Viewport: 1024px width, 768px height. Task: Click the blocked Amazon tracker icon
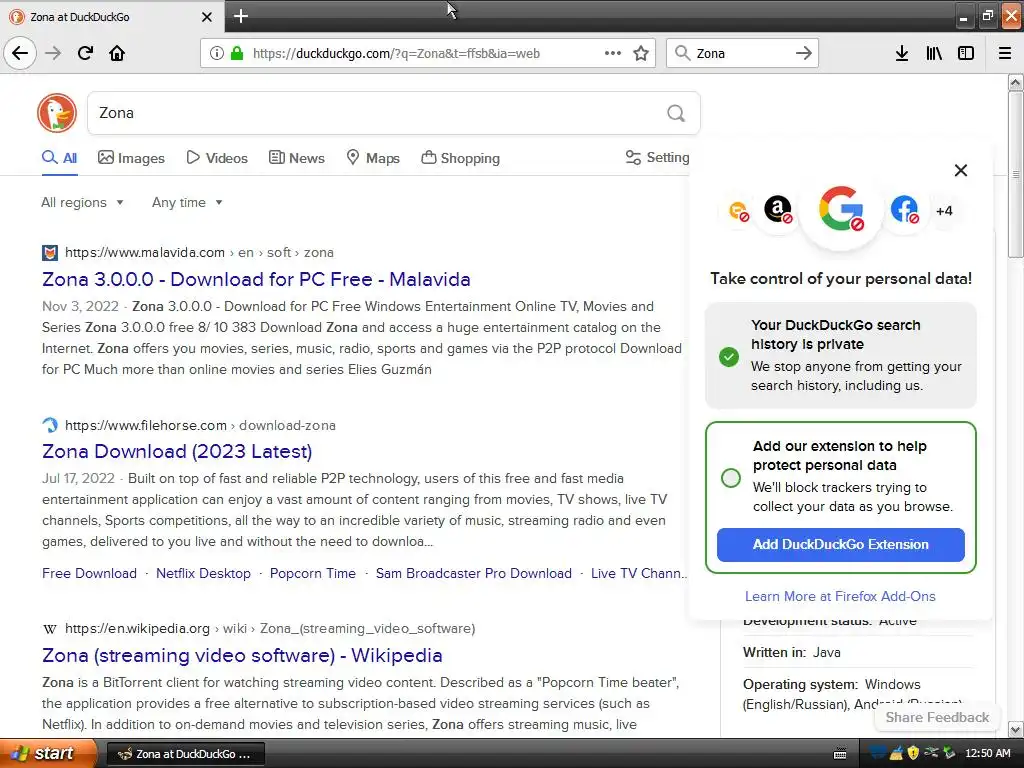[x=778, y=210]
